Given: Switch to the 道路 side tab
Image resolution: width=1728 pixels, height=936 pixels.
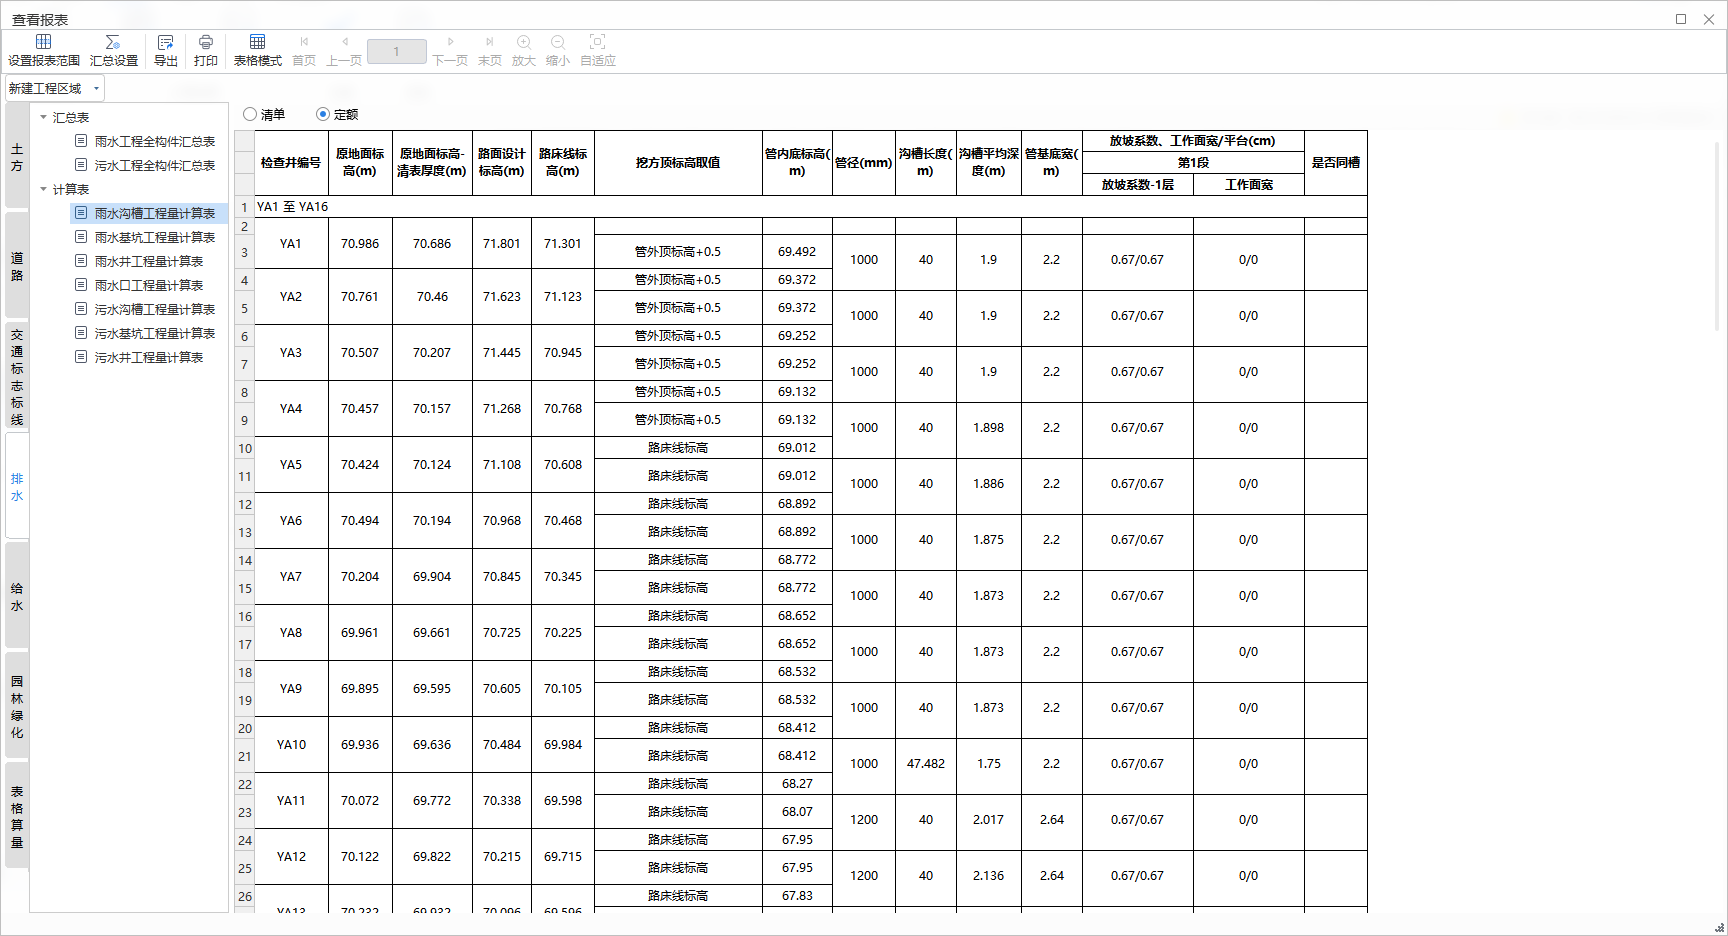Looking at the screenshot, I should pyautogui.click(x=17, y=266).
